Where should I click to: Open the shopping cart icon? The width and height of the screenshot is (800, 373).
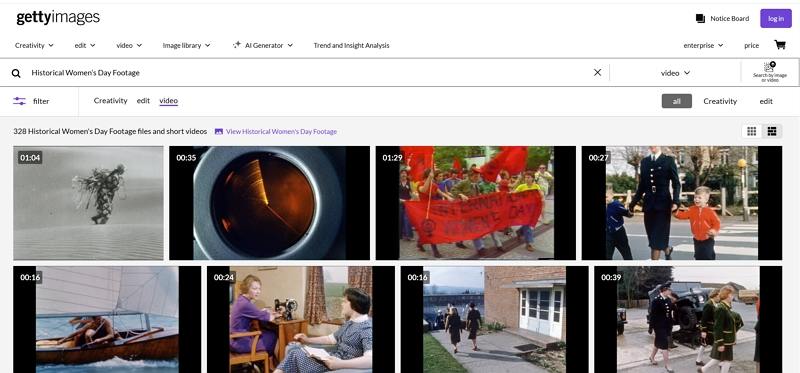pos(780,45)
